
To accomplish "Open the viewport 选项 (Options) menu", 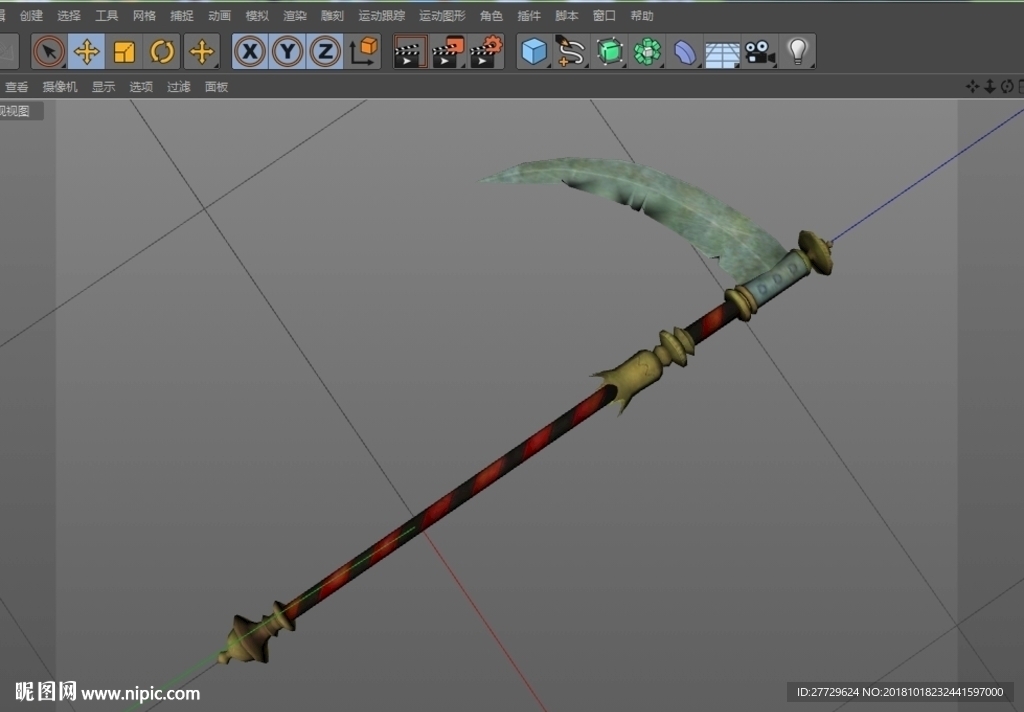I will pos(141,87).
